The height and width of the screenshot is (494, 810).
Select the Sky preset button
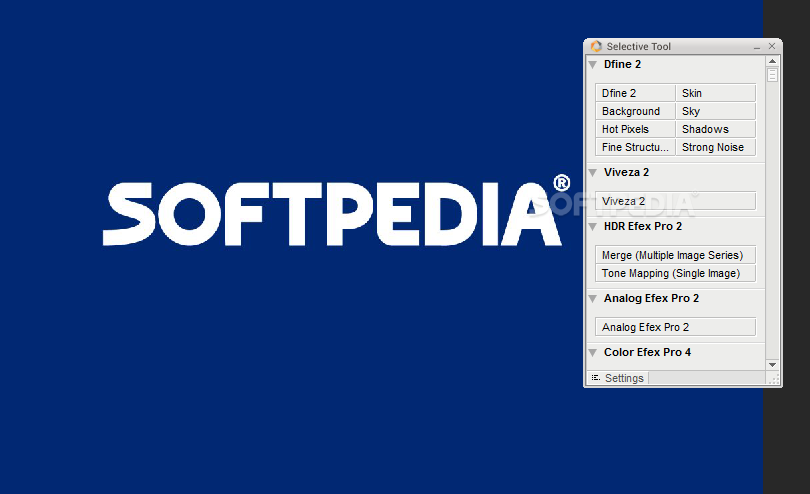(x=716, y=111)
